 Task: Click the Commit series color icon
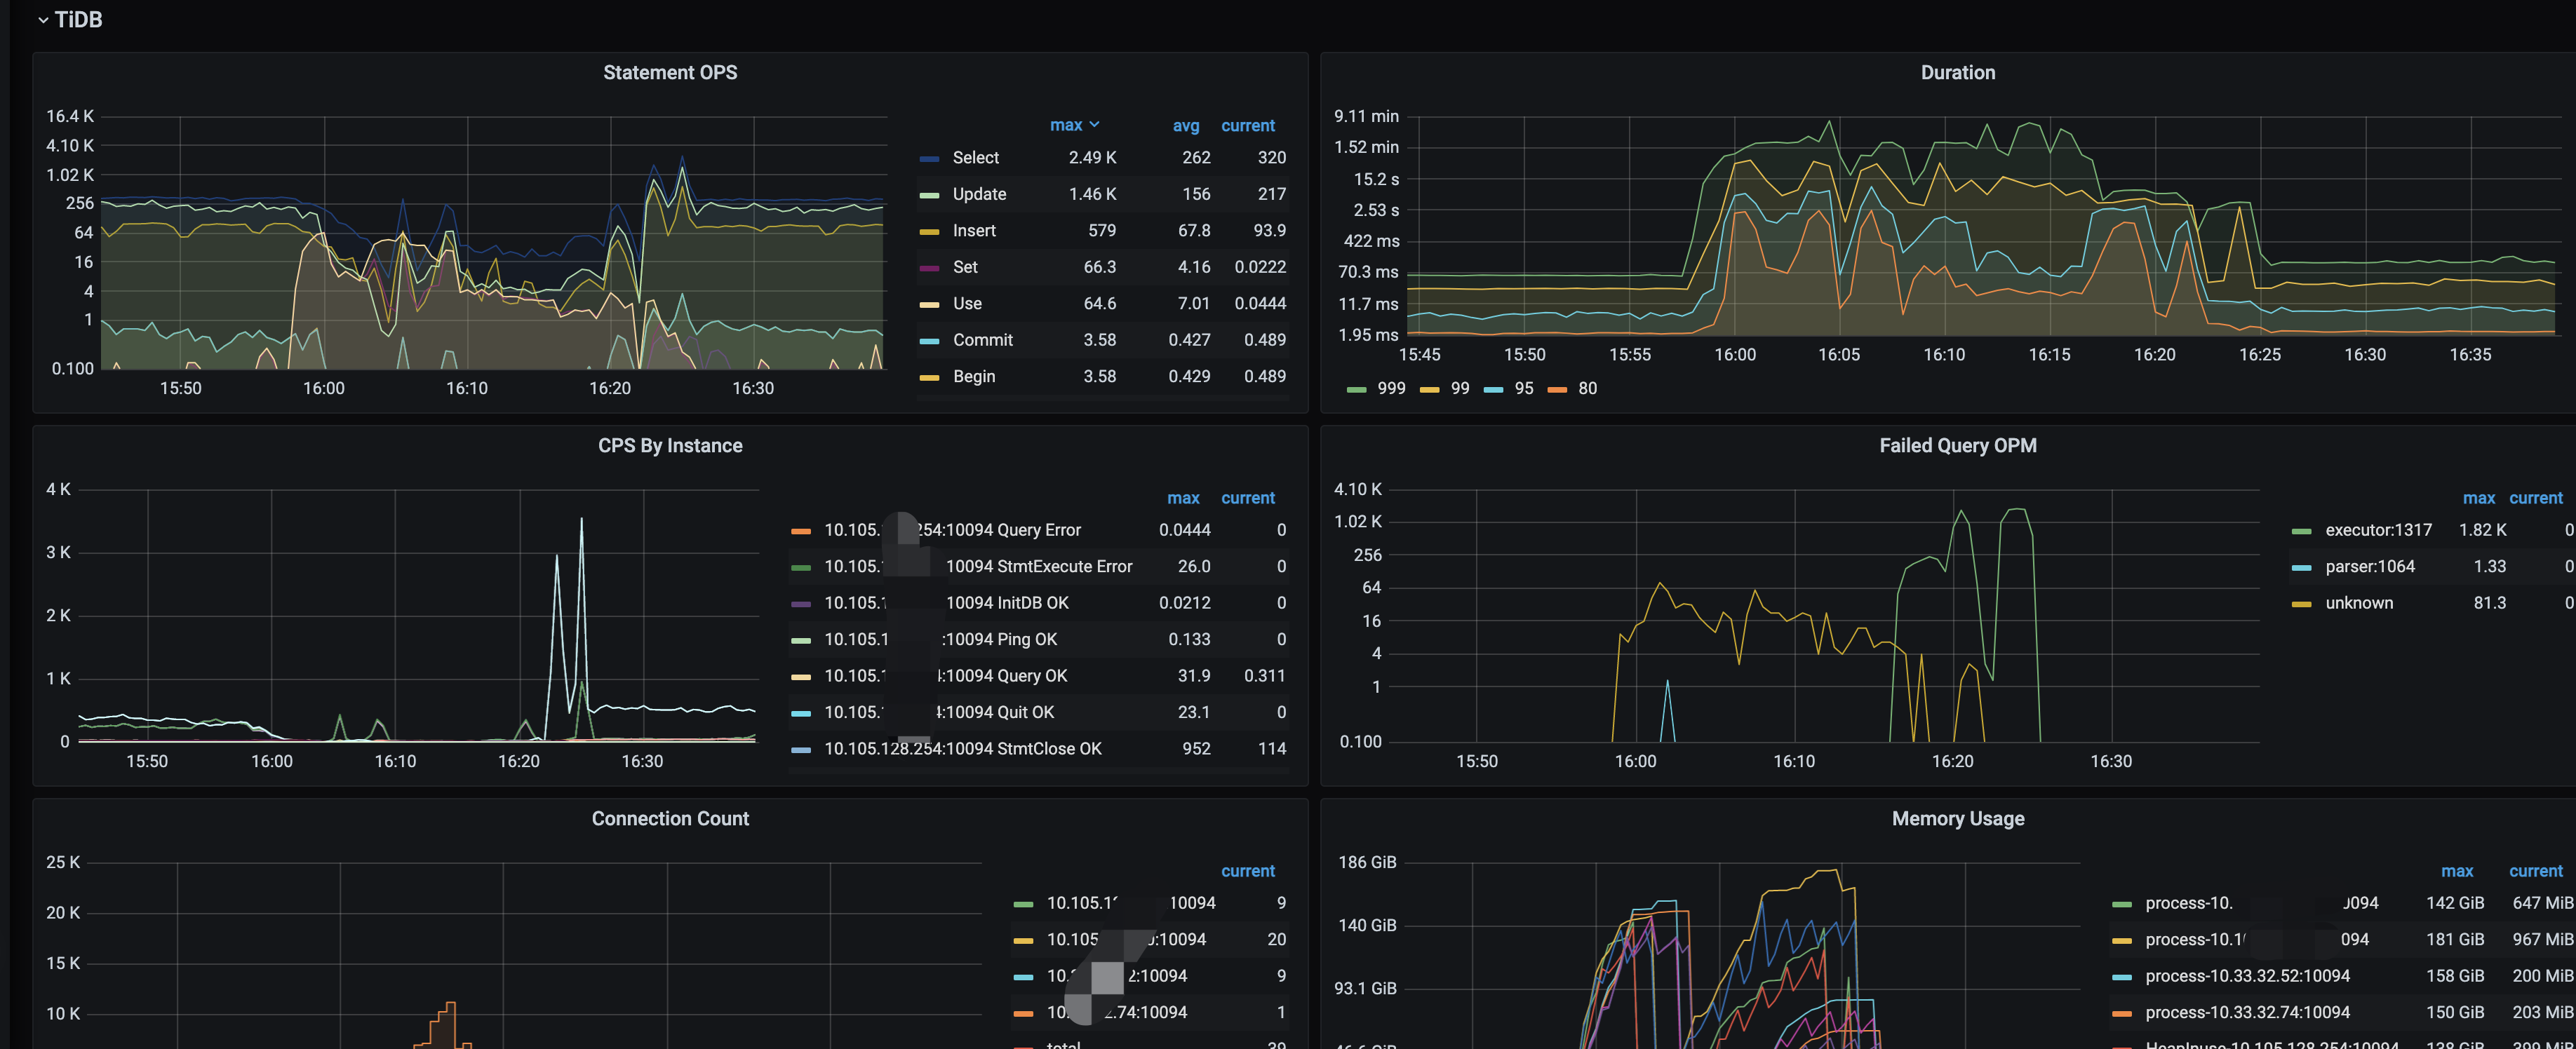tap(929, 341)
